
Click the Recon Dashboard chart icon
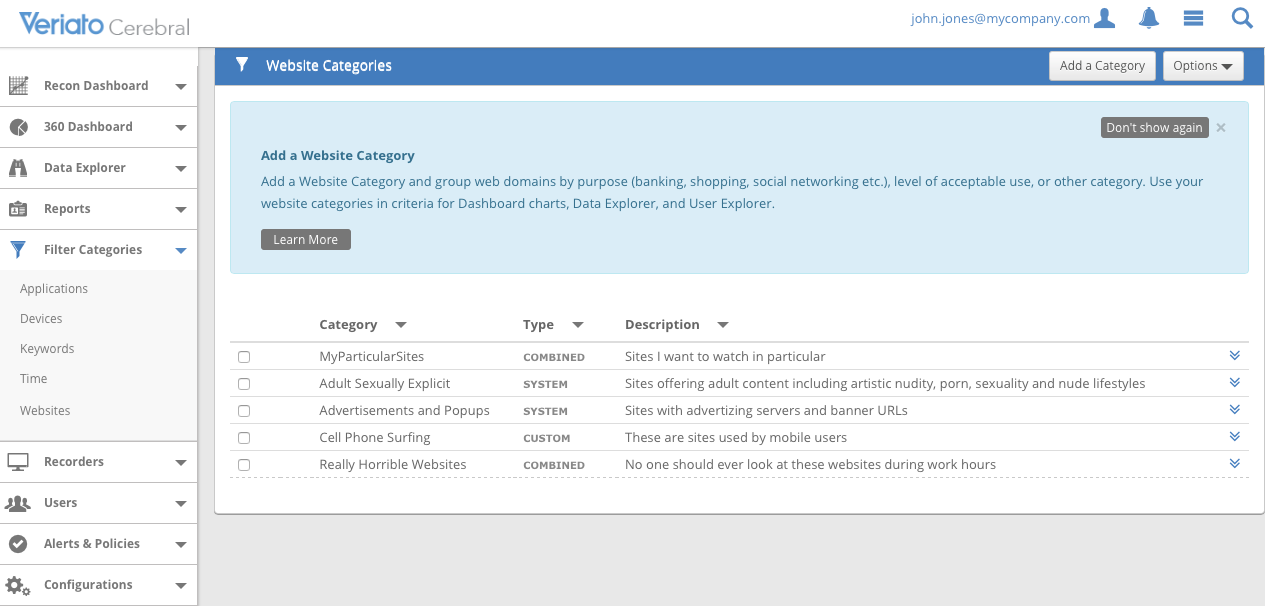(18, 86)
